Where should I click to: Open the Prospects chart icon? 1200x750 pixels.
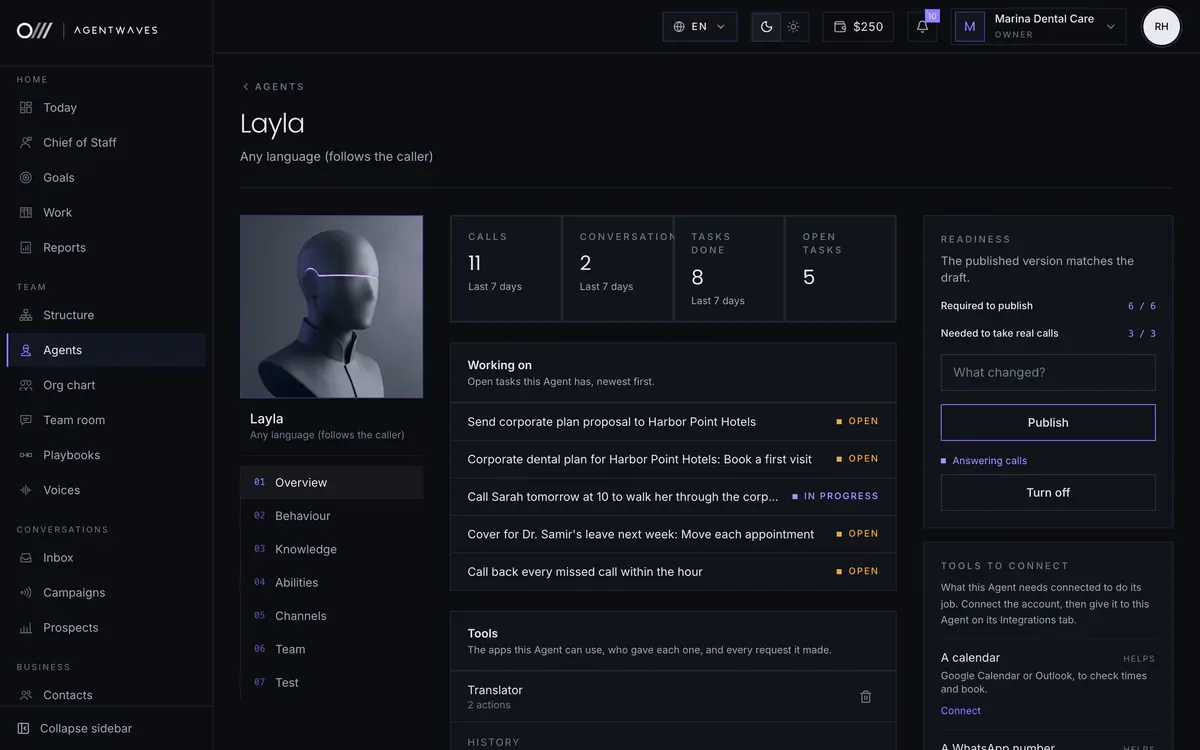26,628
